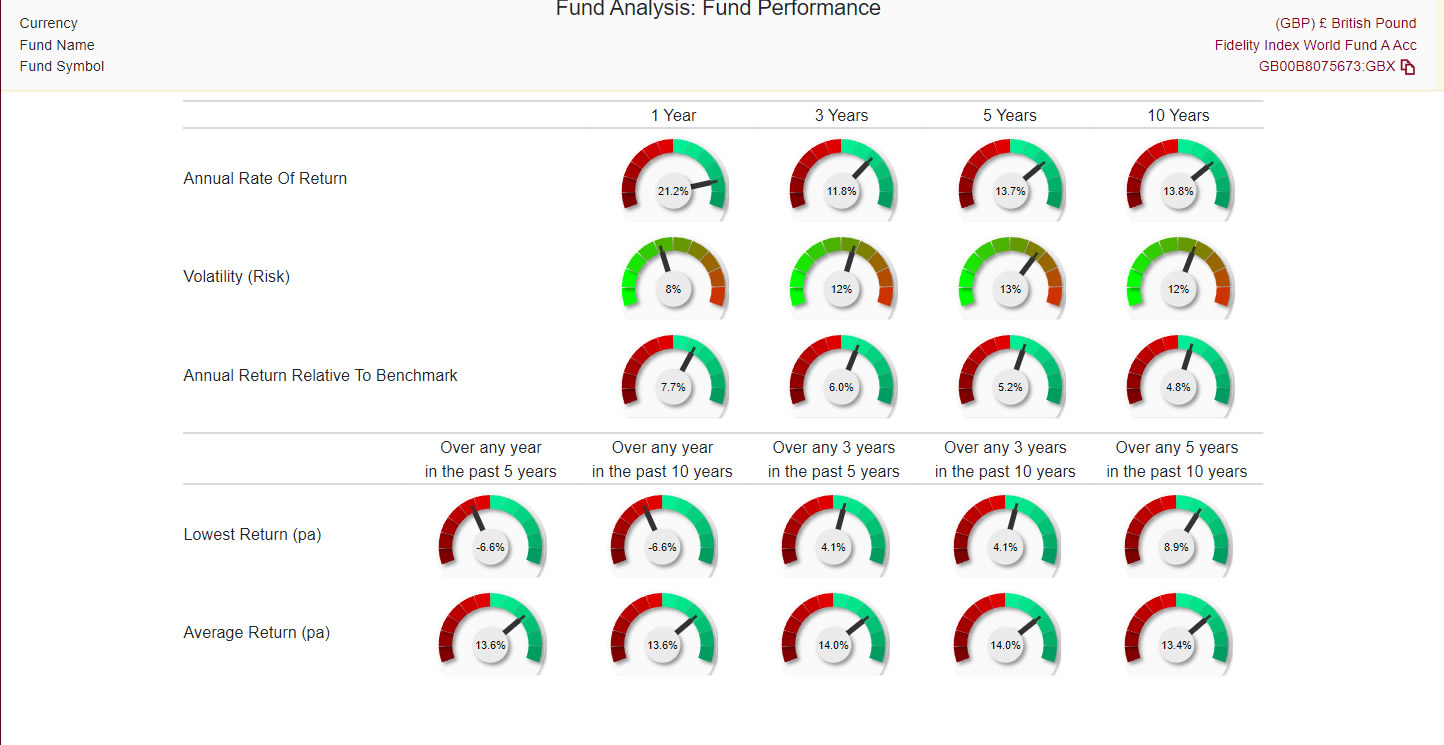Click the 1 Year benchmark gauge showing 7.7%
This screenshot has height=745, width=1444.
click(673, 375)
